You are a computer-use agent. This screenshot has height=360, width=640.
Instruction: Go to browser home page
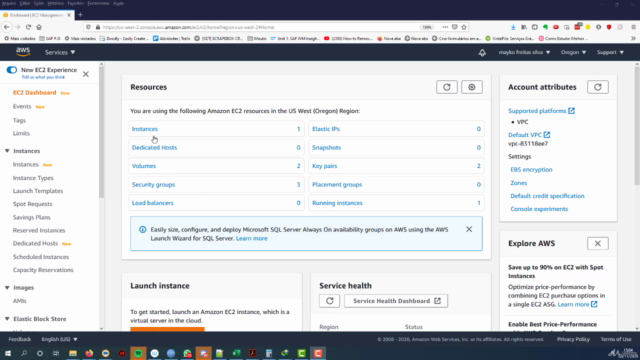coord(39,27)
